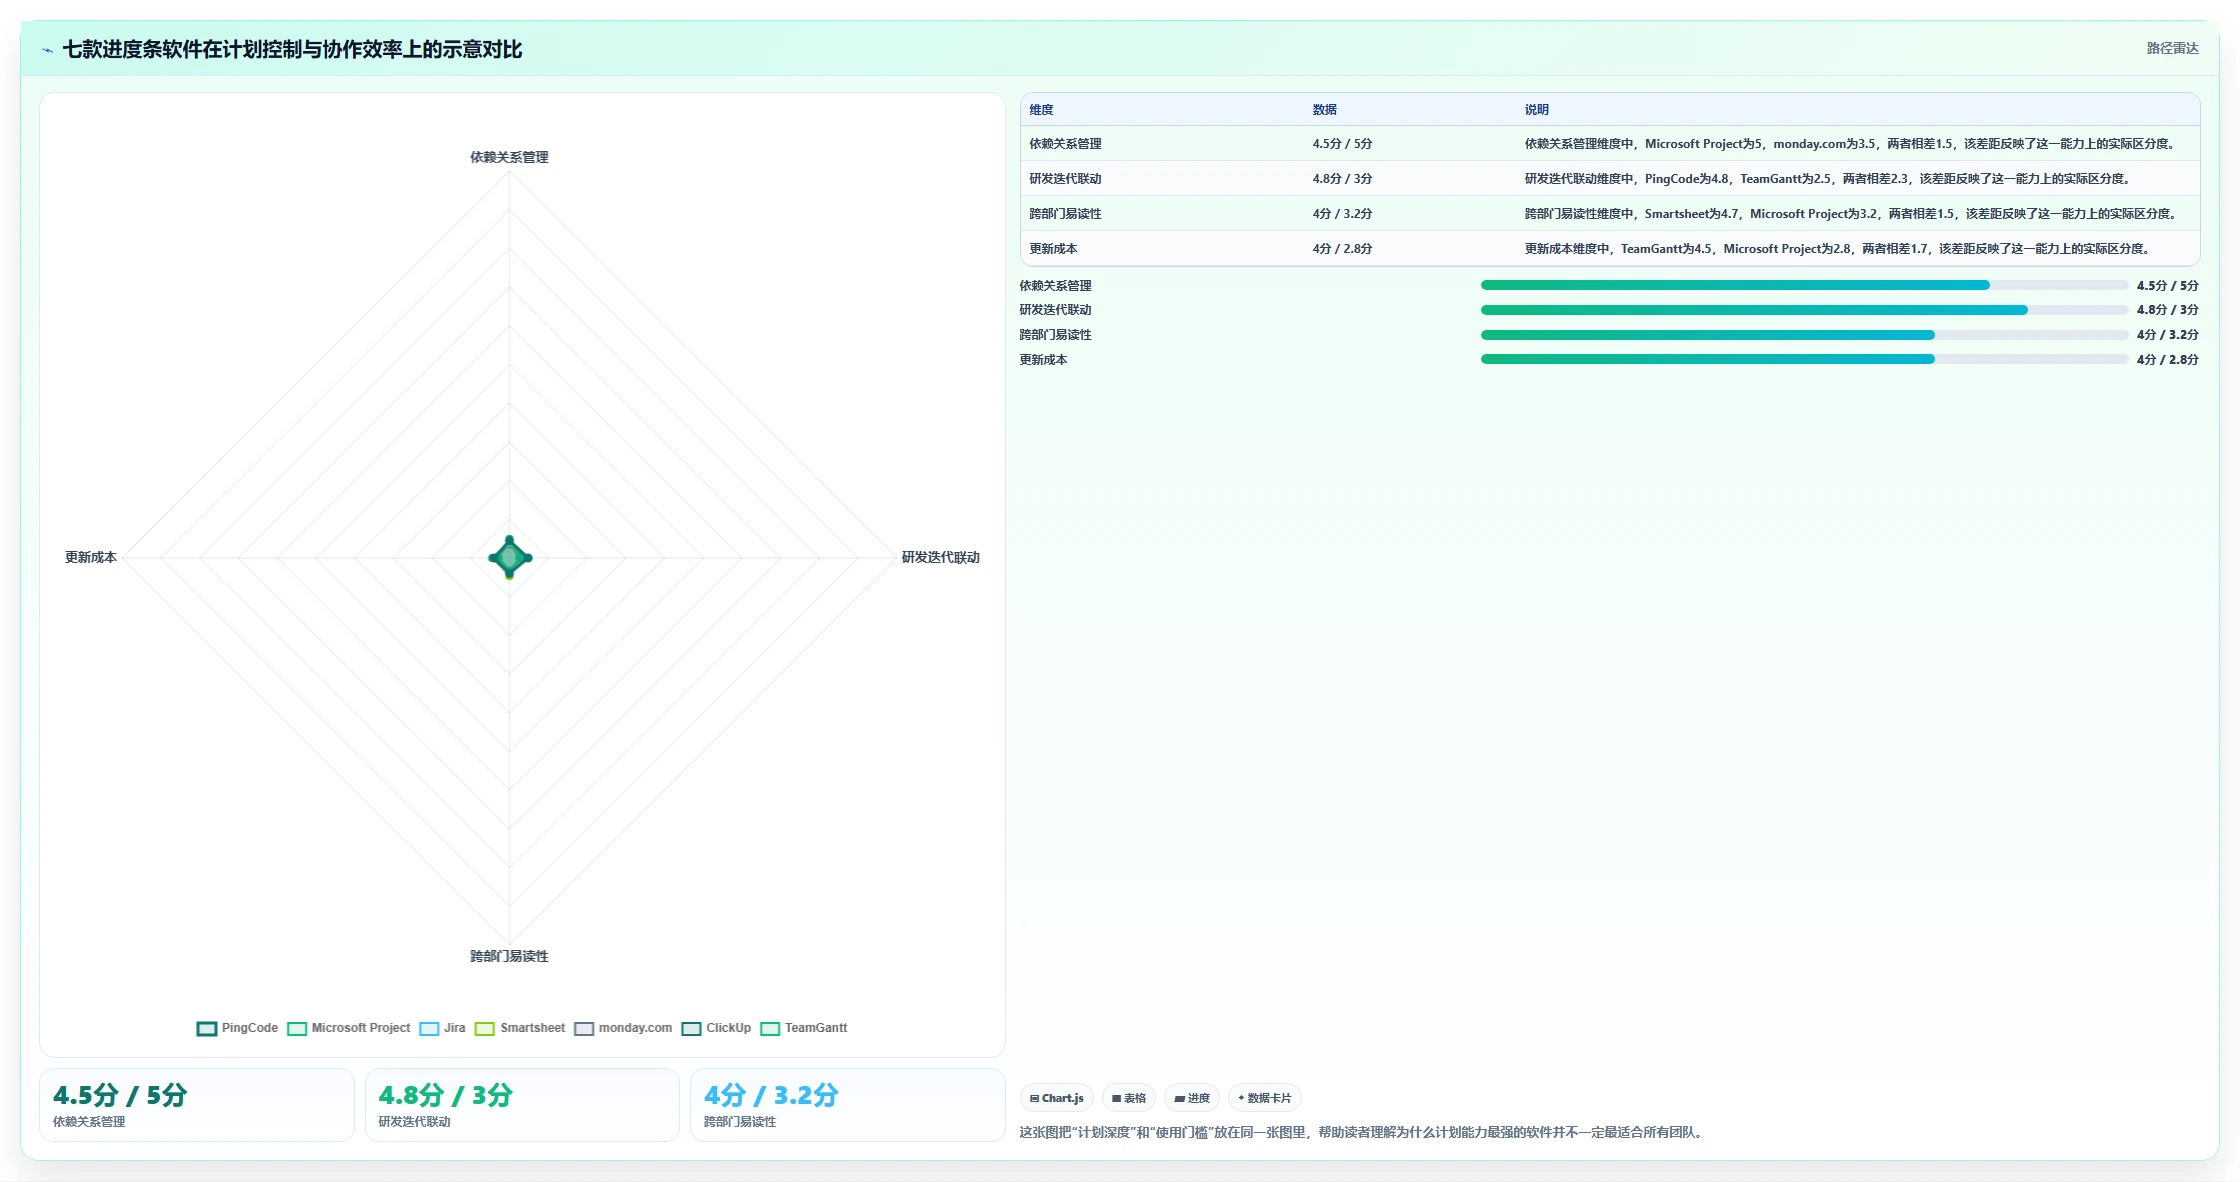Click the 表格 chip
The height and width of the screenshot is (1182, 2240).
tap(1129, 1098)
